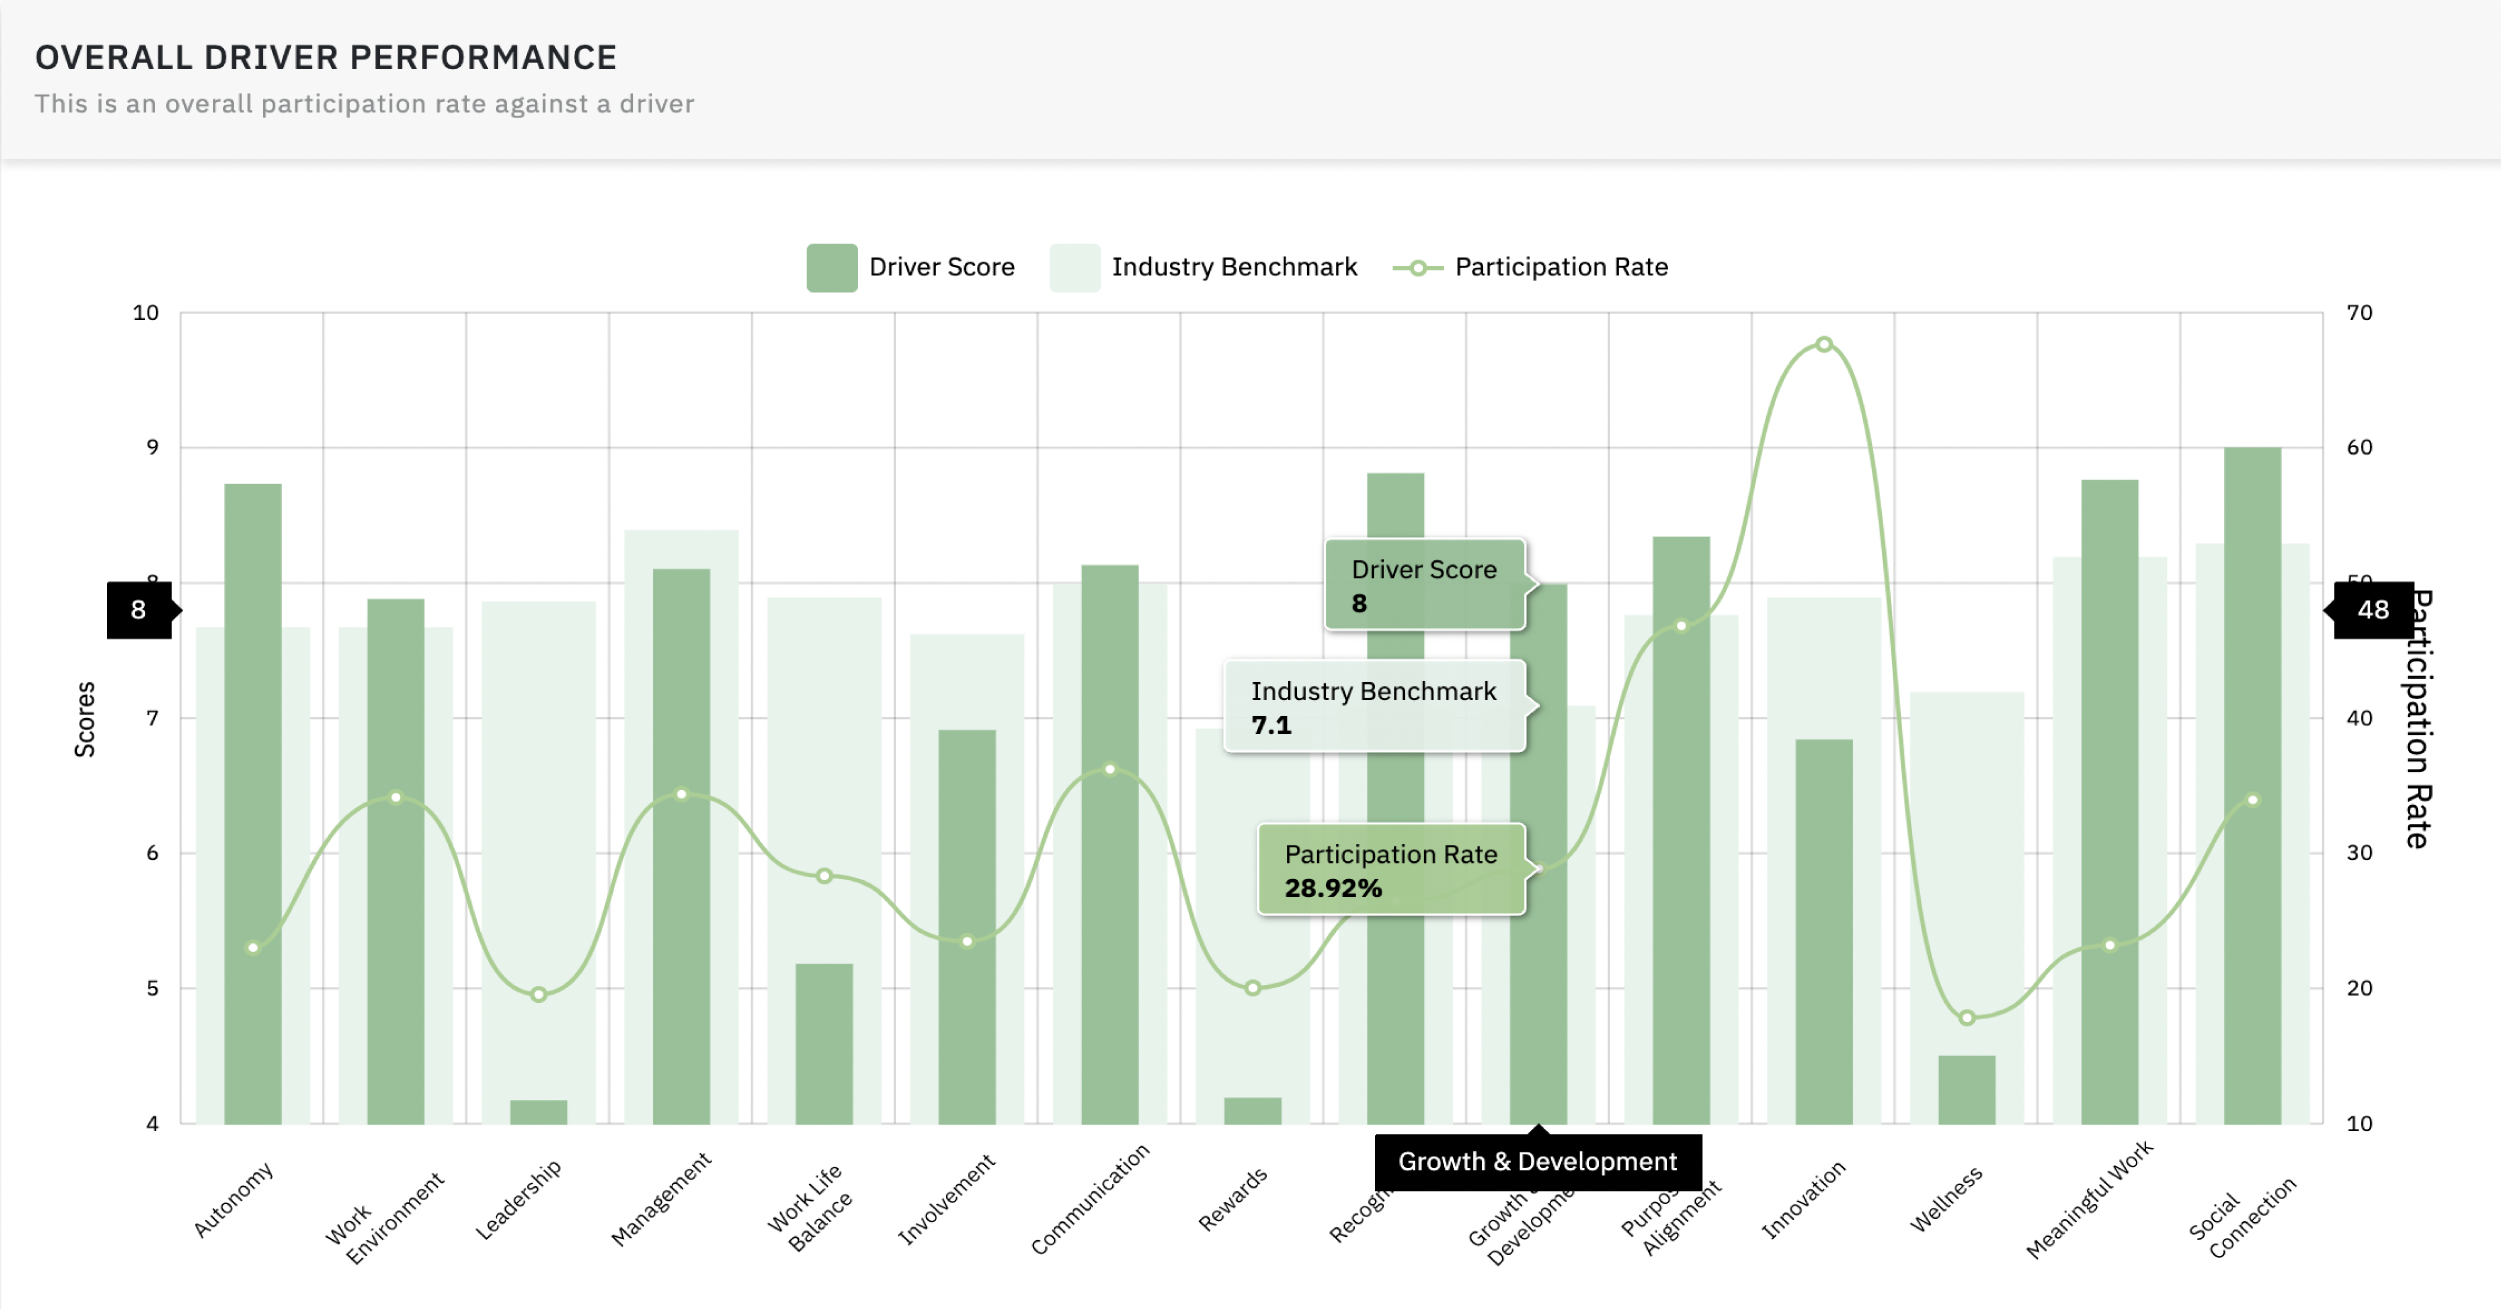The image size is (2501, 1309).
Task: Toggle the Driver Score legend item
Action: point(940,267)
